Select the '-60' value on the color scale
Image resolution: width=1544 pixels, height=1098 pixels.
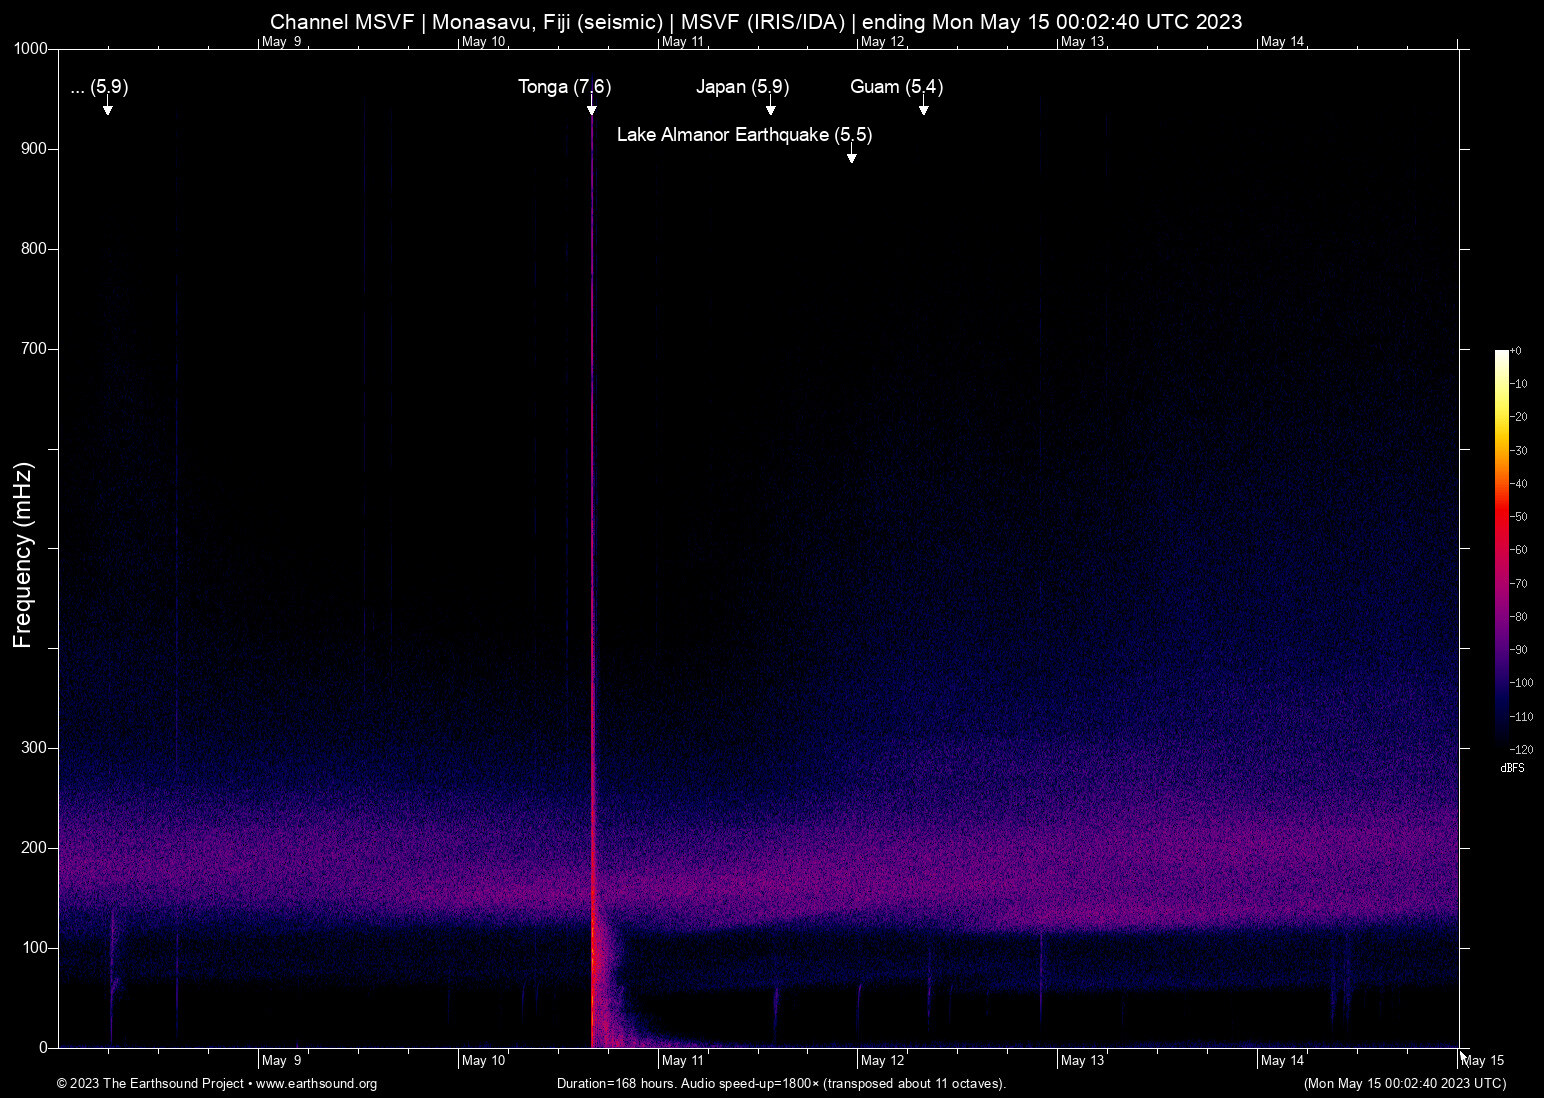click(x=1519, y=550)
